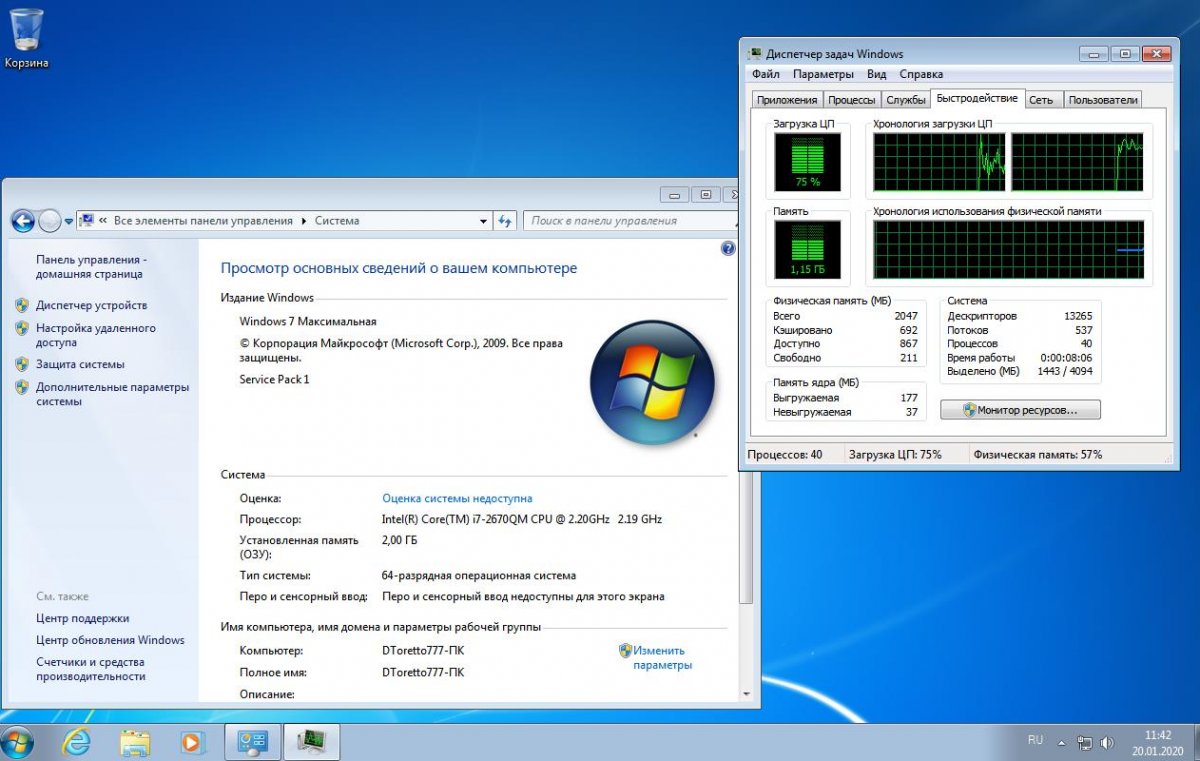Image resolution: width=1200 pixels, height=761 pixels.
Task: Open 'Центр обновления Windows' link
Action: click(x=110, y=640)
